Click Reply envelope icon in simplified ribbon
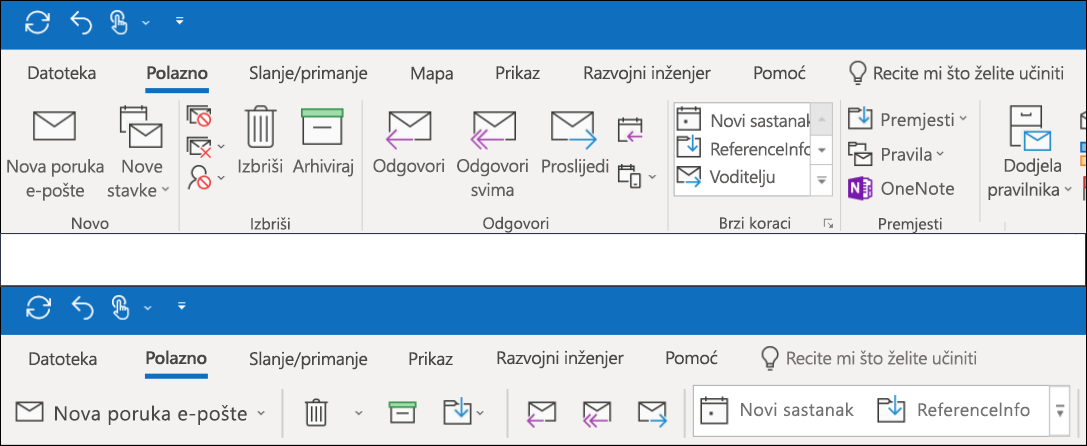This screenshot has width=1087, height=446. click(541, 413)
